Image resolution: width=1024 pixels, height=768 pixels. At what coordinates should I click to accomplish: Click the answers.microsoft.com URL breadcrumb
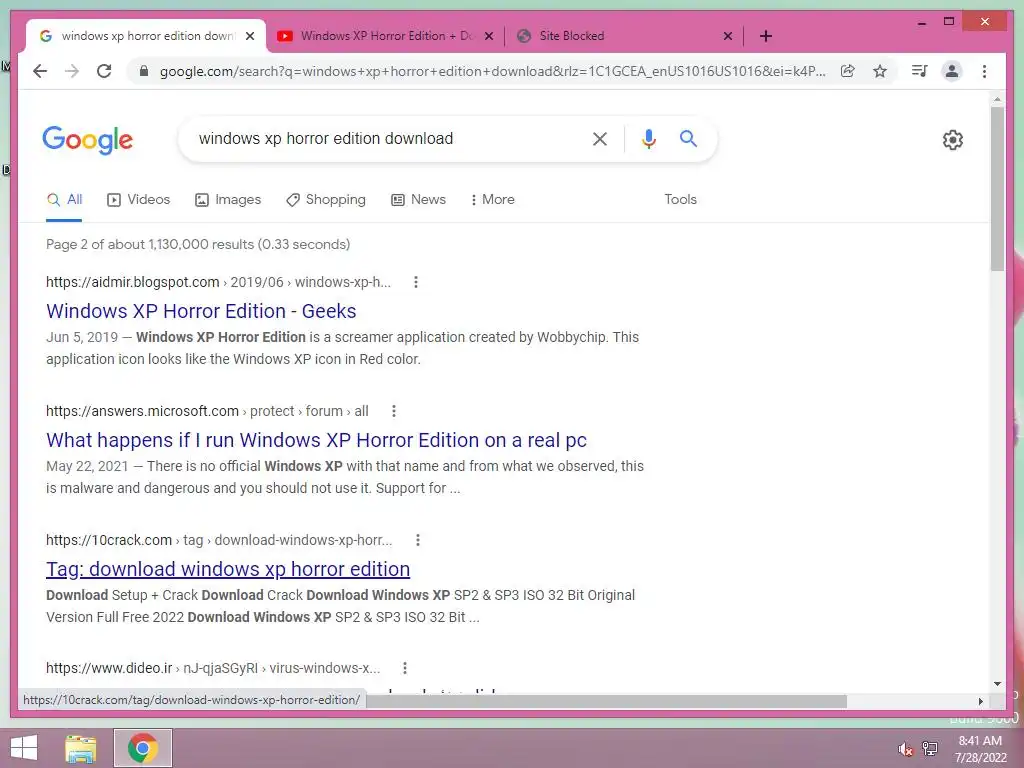pyautogui.click(x=207, y=411)
